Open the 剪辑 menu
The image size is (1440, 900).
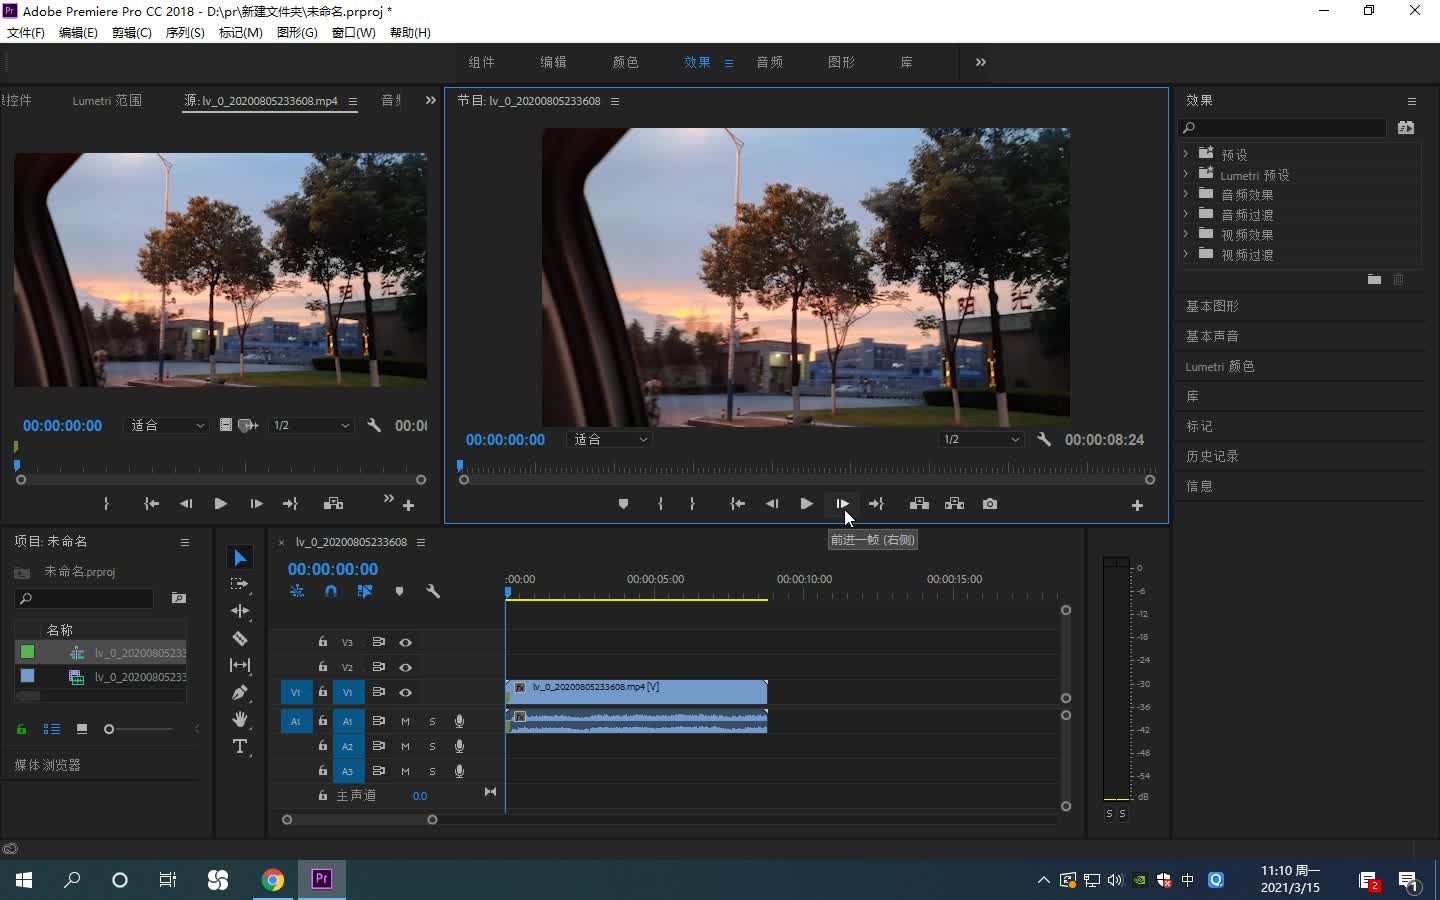pos(132,32)
